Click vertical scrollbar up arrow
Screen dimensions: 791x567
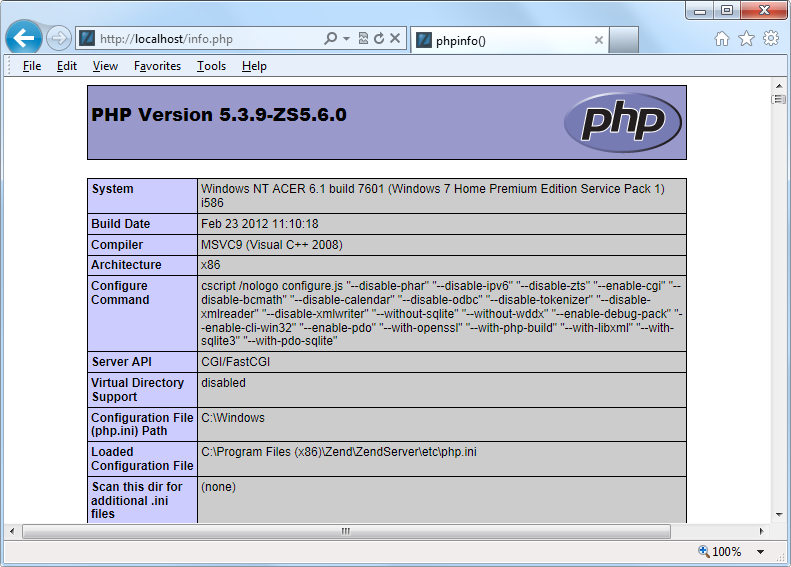(779, 86)
